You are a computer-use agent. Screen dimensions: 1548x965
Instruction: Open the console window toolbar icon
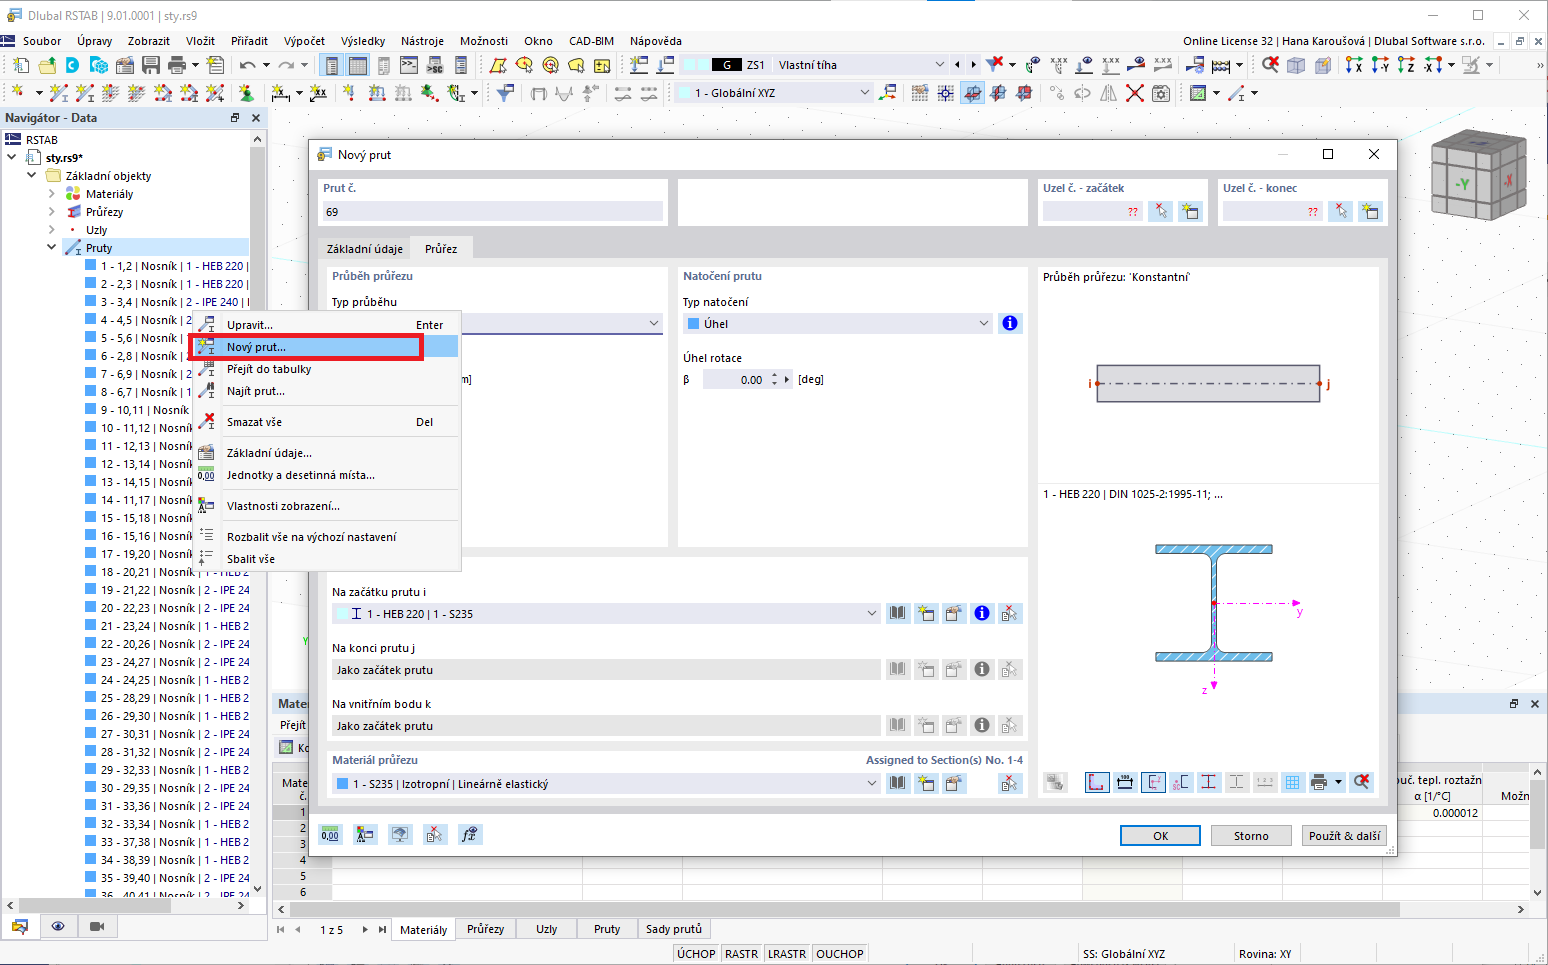409,65
